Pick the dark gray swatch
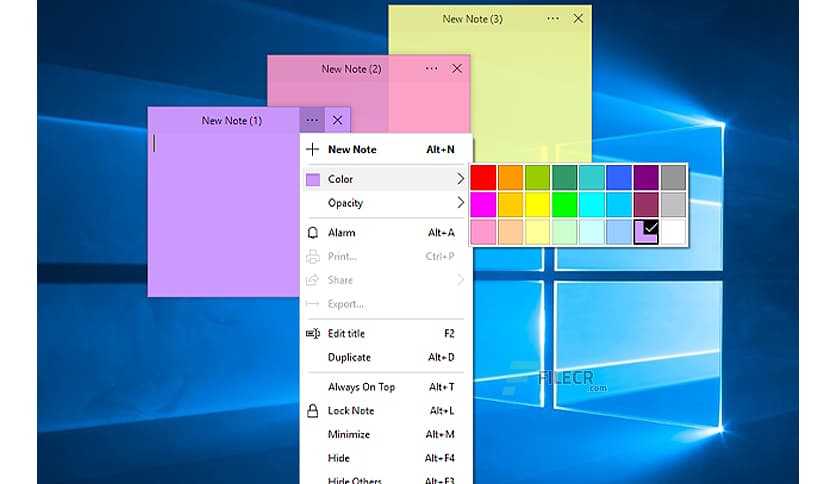The height and width of the screenshot is (484, 836). pos(673,178)
